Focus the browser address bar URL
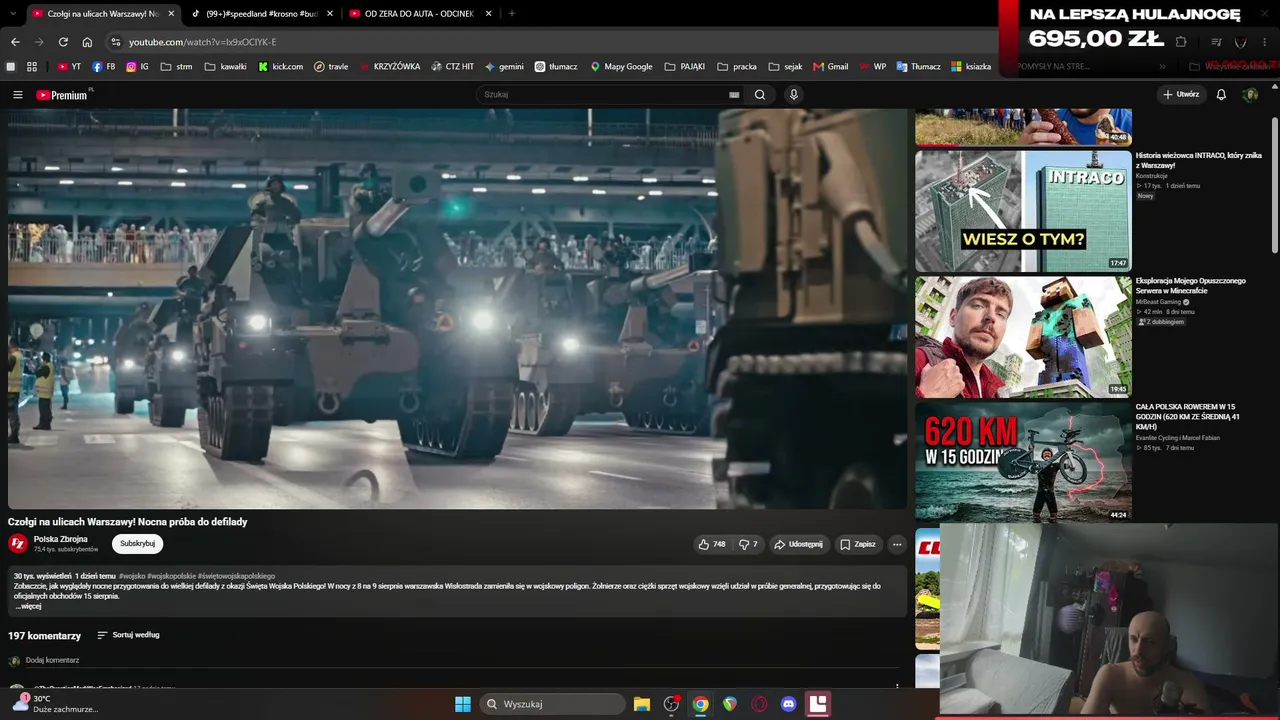 click(x=202, y=42)
